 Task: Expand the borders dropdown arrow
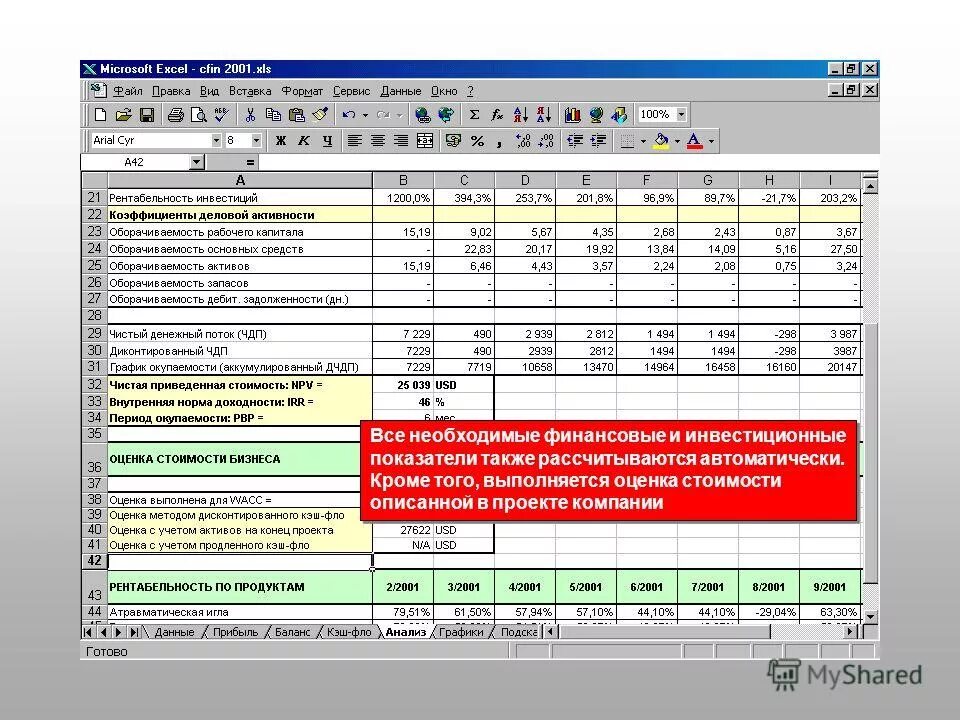tap(643, 141)
